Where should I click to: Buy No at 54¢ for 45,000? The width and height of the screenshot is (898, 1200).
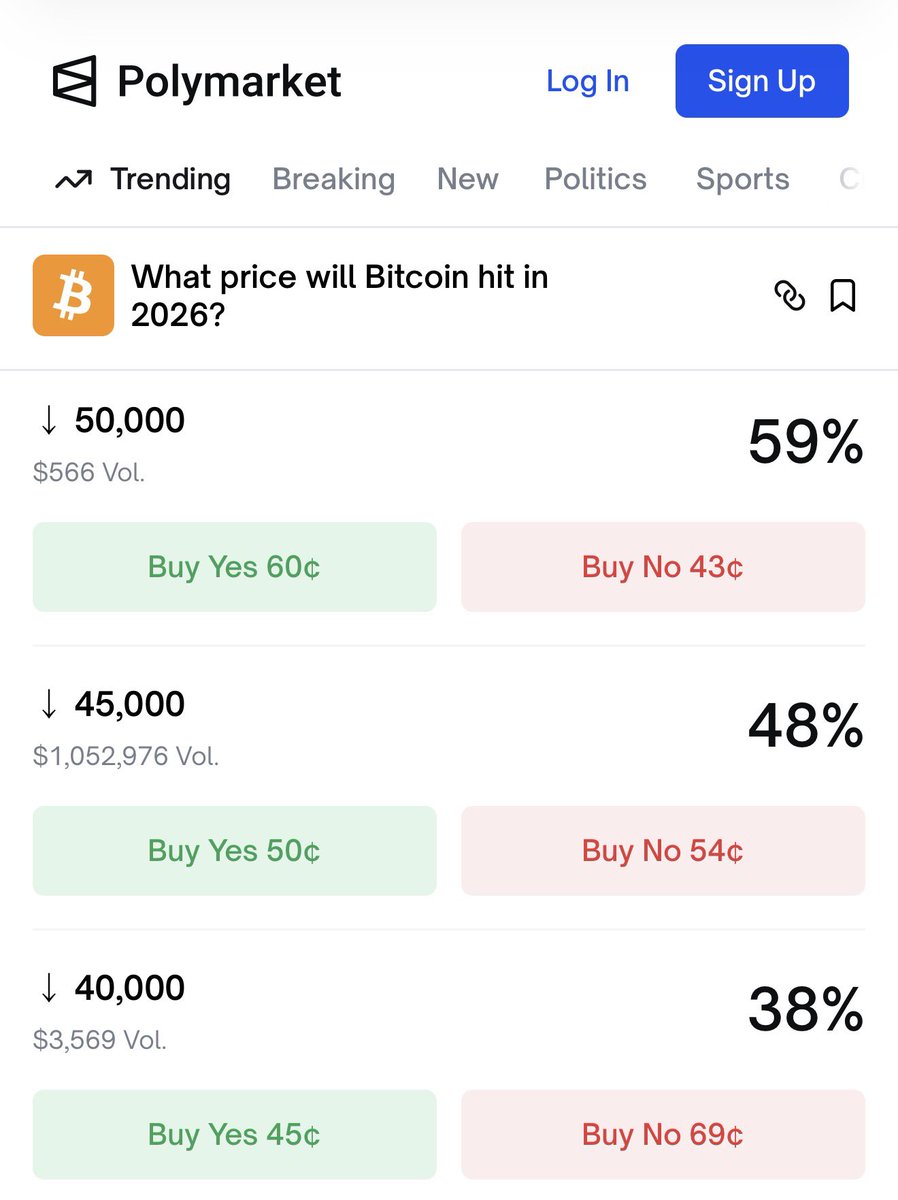pos(663,851)
